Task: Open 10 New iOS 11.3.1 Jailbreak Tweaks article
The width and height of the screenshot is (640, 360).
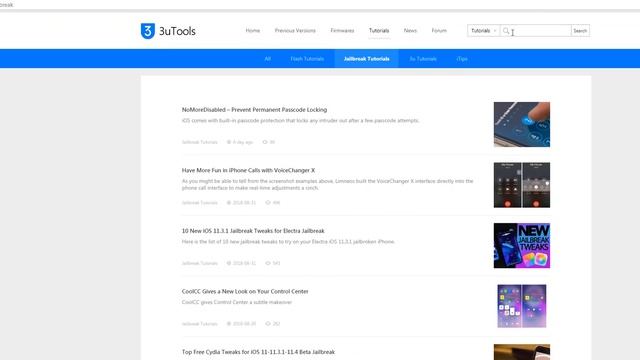Action: (253, 231)
